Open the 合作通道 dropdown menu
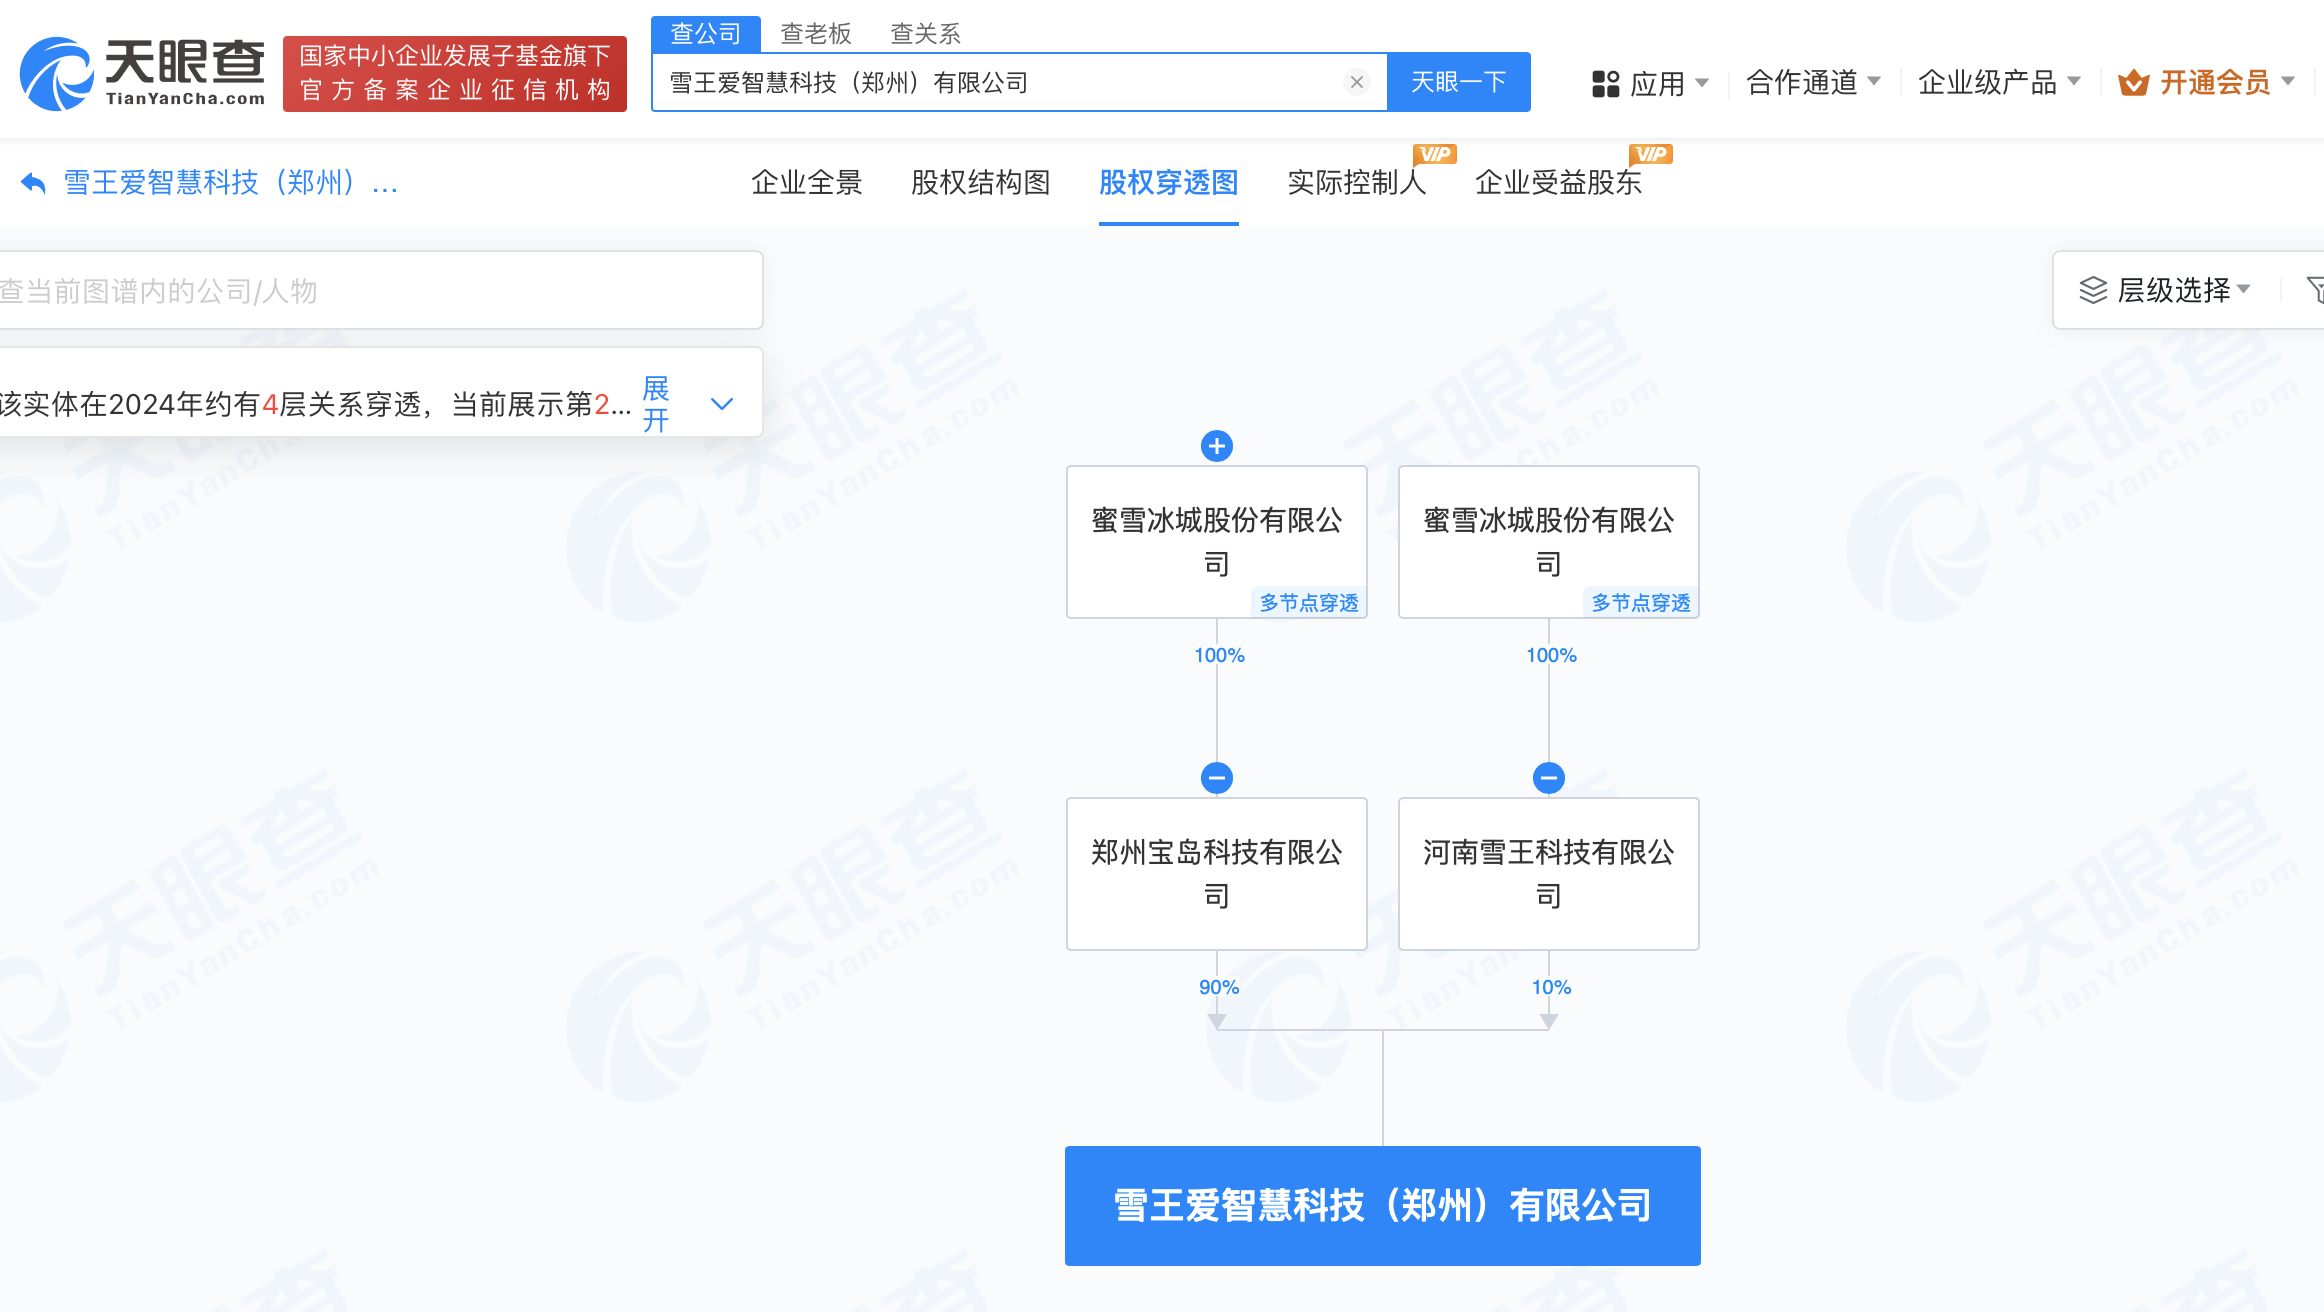This screenshot has width=2324, height=1312. [1813, 82]
